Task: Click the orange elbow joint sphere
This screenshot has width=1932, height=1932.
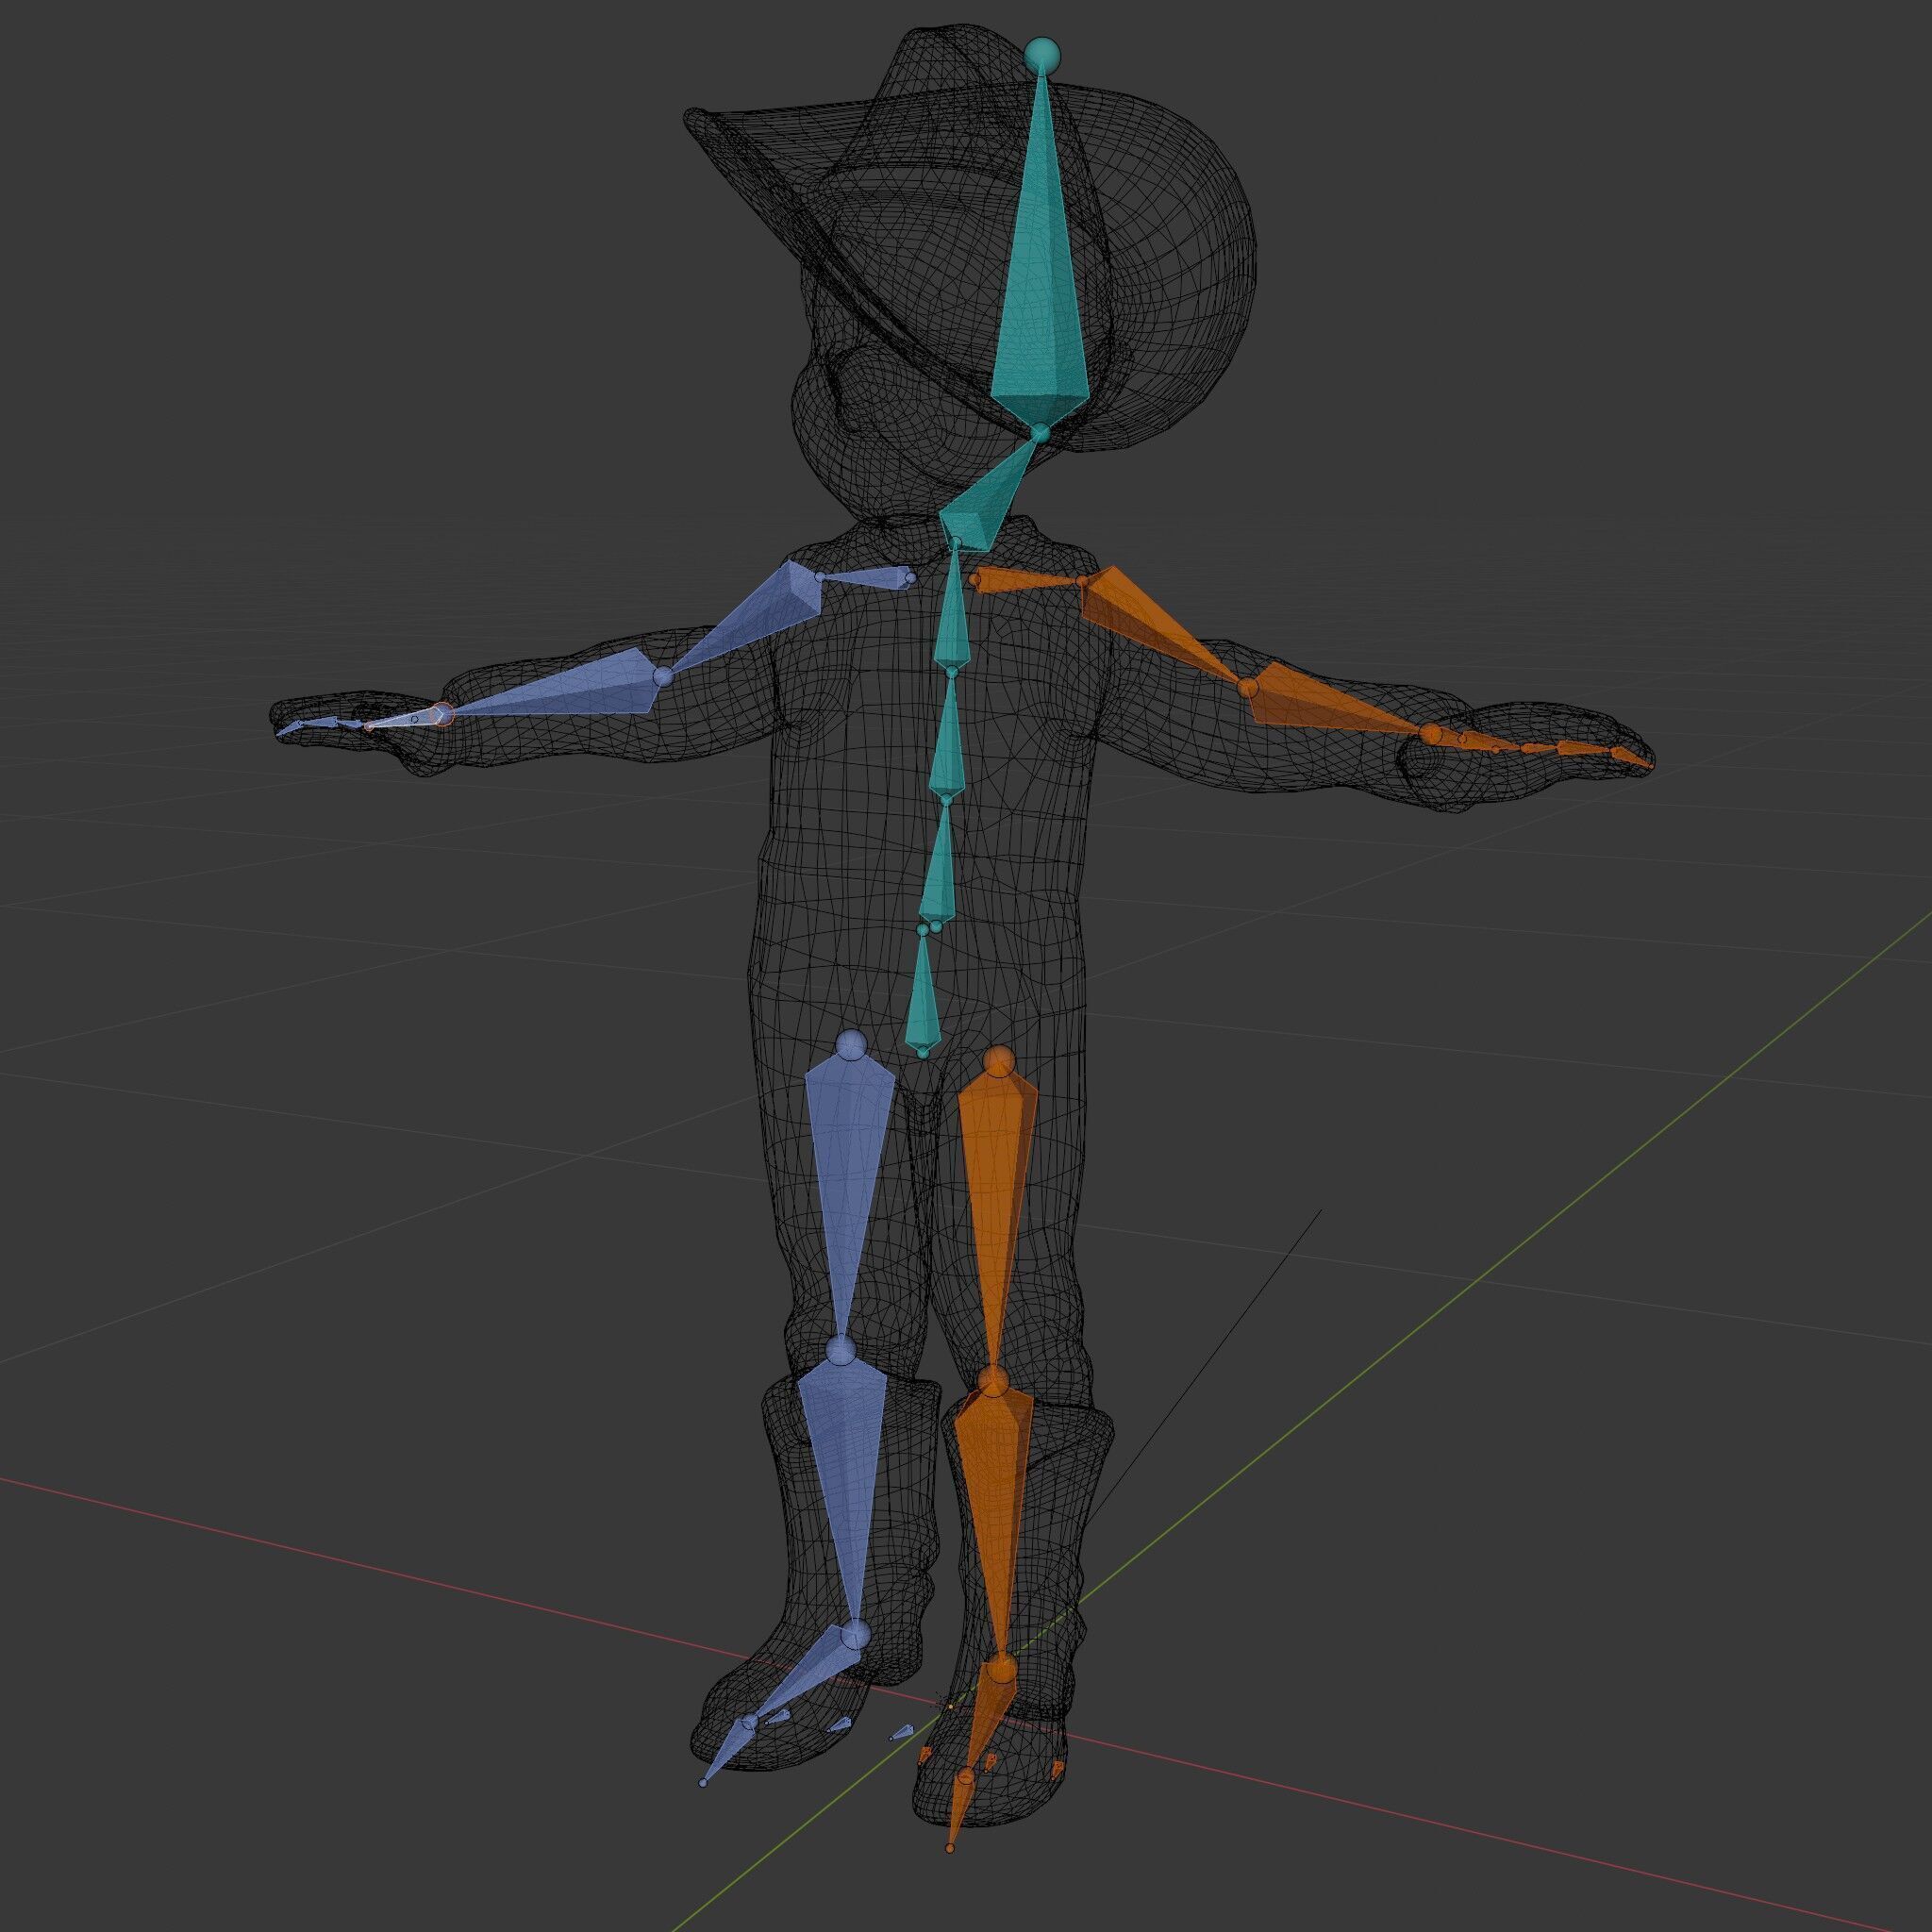Action: click(x=1247, y=688)
